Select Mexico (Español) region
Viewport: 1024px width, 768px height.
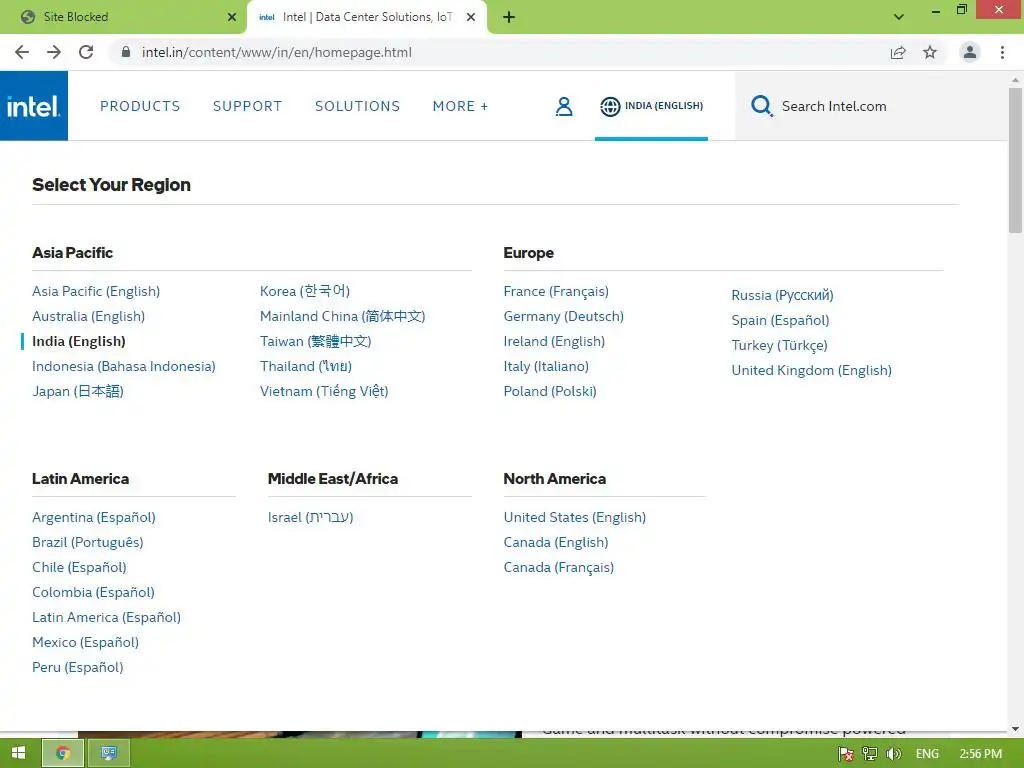tap(86, 642)
